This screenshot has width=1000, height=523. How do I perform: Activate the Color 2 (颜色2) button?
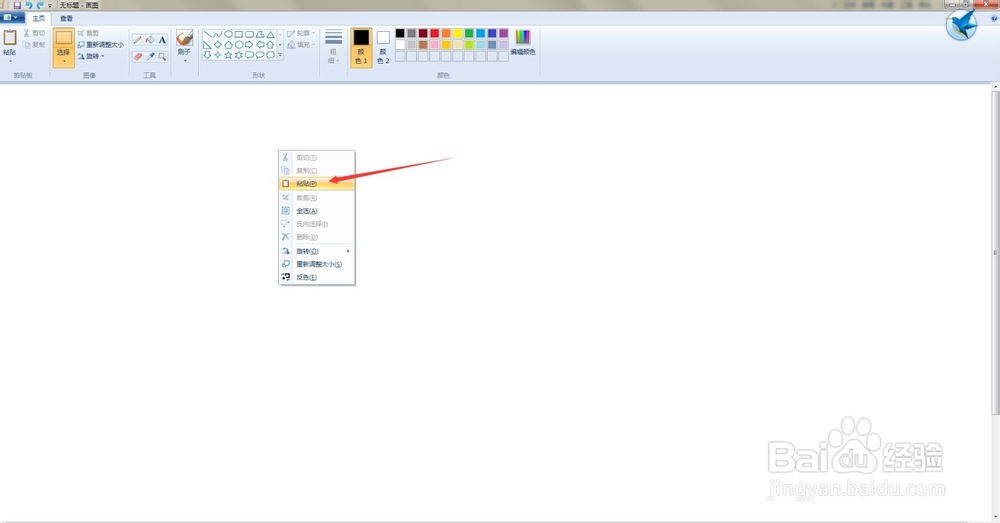click(x=383, y=47)
